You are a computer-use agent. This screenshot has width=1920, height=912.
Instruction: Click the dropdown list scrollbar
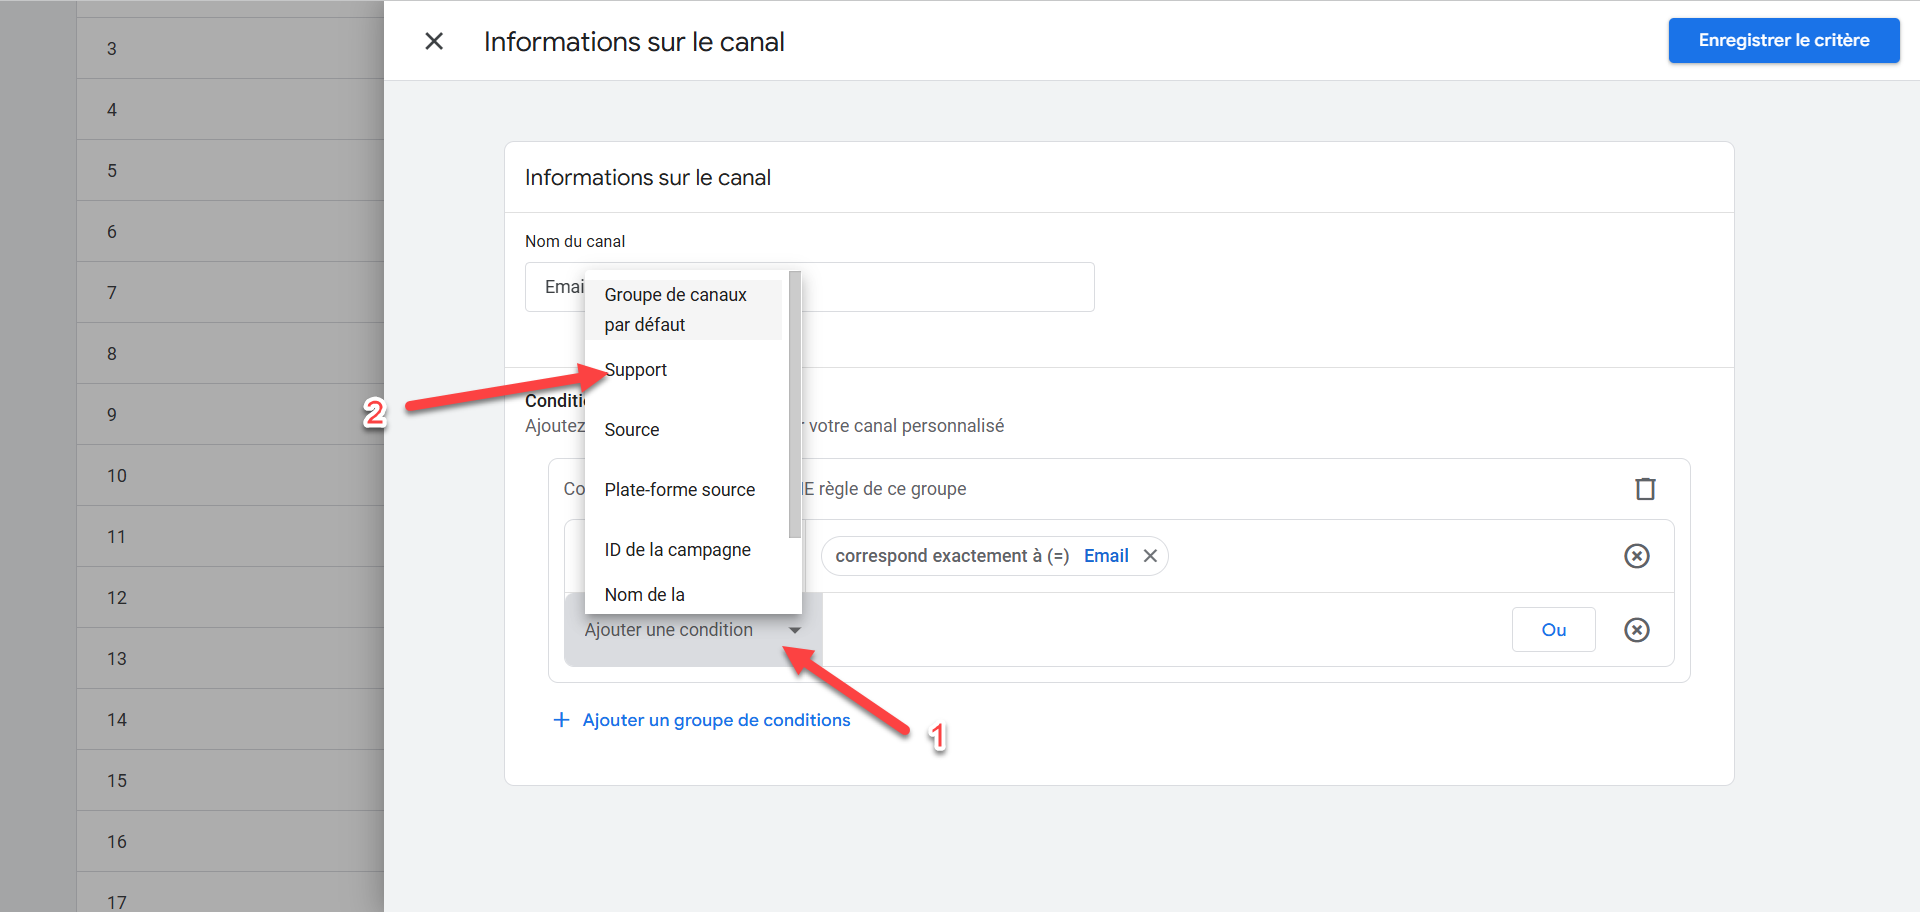pyautogui.click(x=795, y=400)
